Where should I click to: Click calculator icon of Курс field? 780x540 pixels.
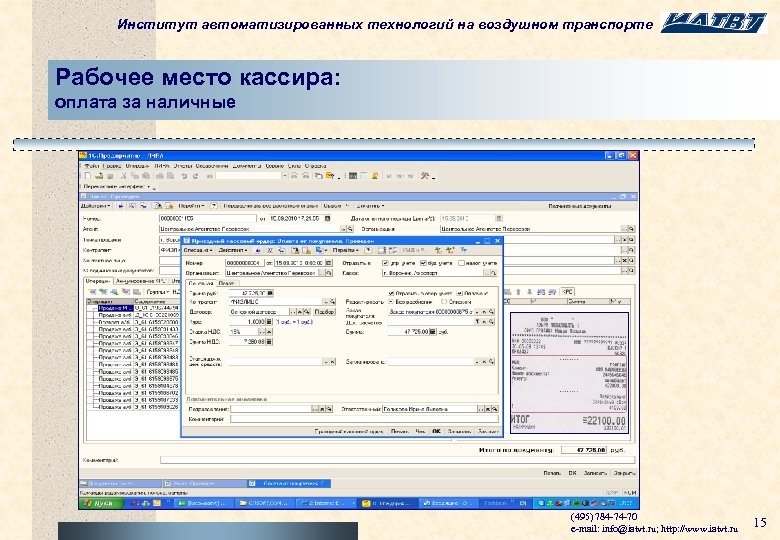click(269, 322)
